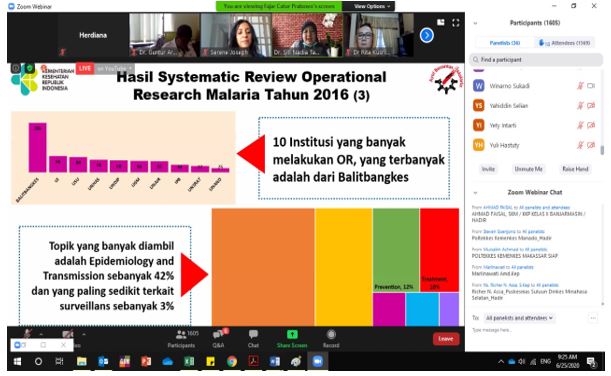
Task: Switch to the Attendees tab
Action: 565,43
